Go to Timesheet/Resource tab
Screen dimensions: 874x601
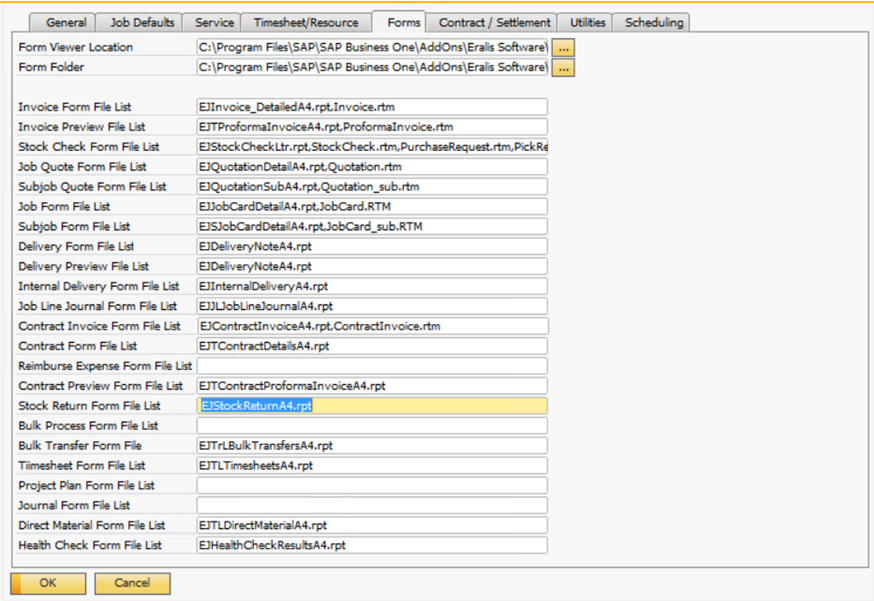pyautogui.click(x=306, y=22)
